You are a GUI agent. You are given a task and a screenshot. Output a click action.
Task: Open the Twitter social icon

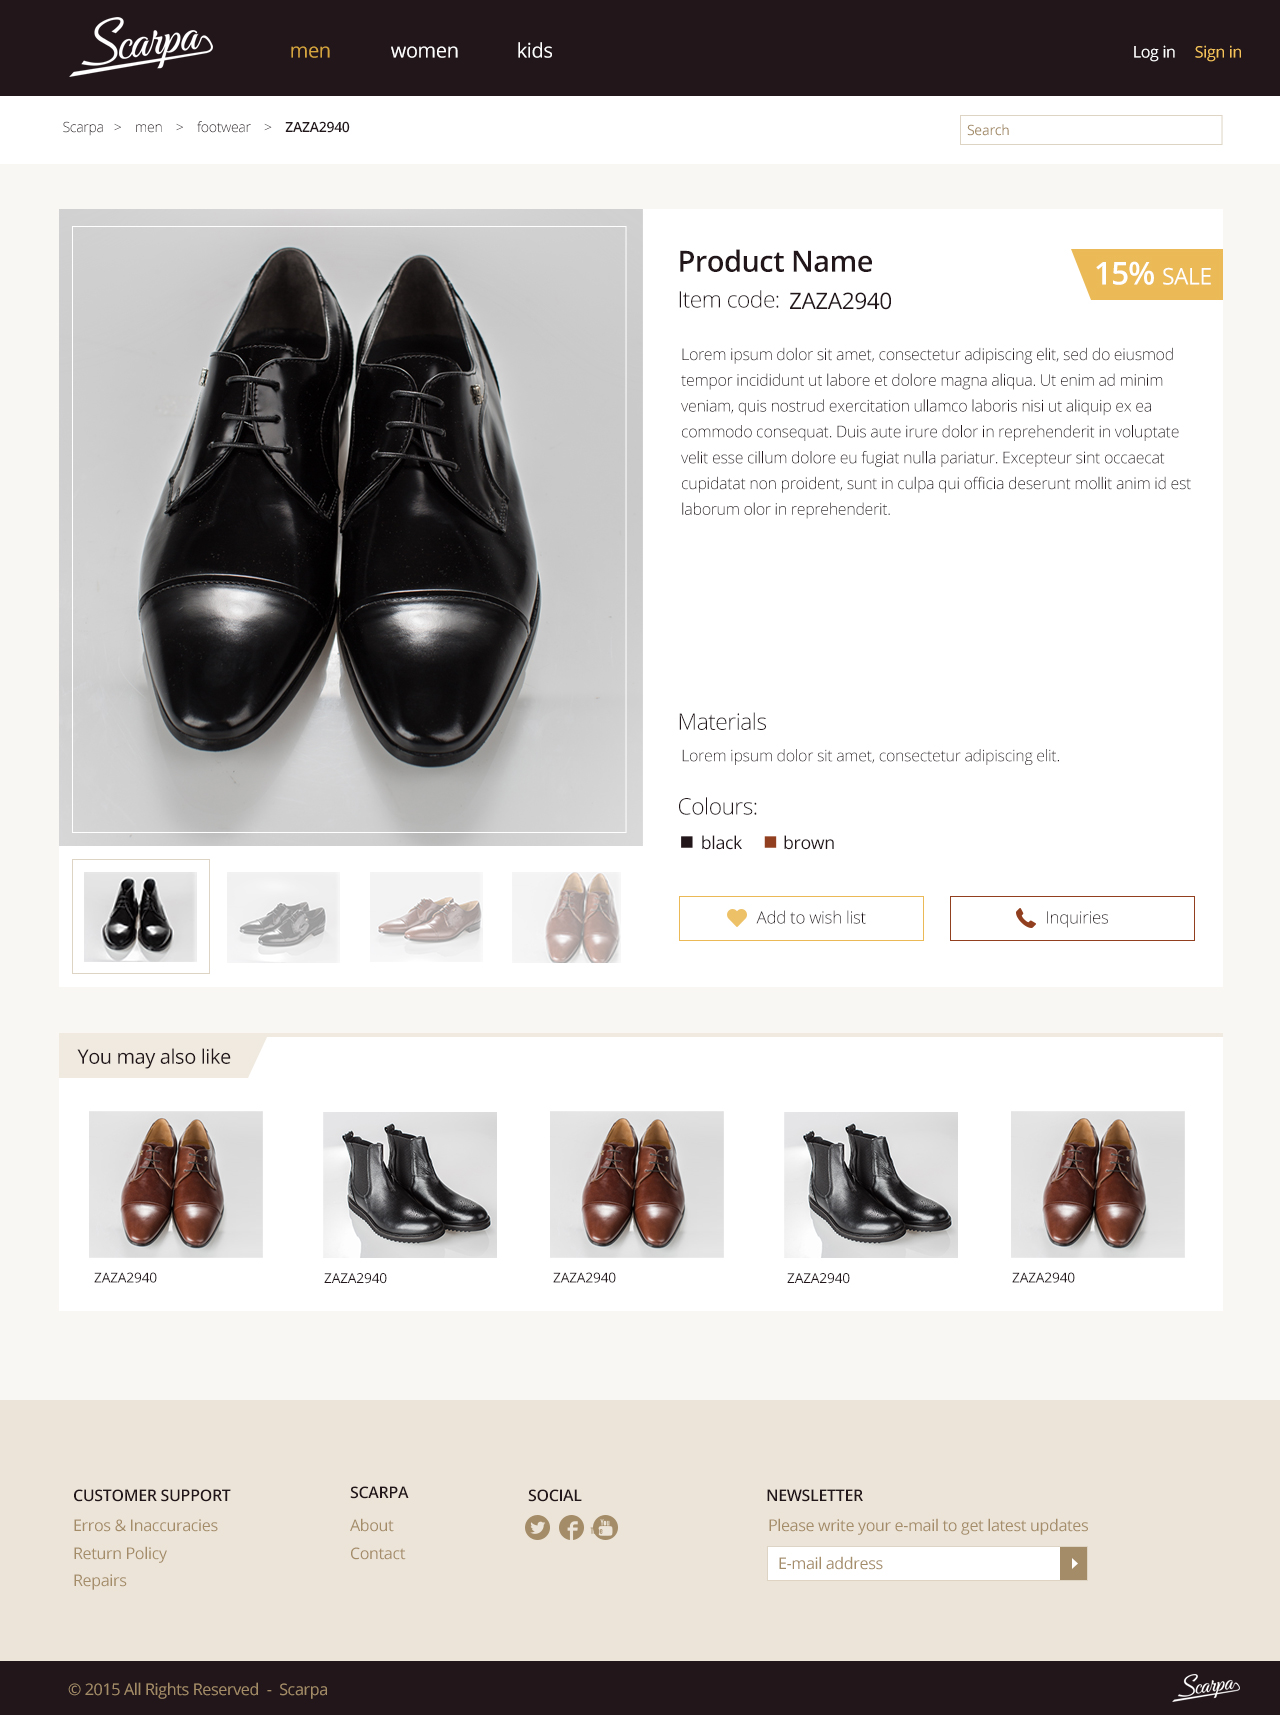tap(537, 1527)
